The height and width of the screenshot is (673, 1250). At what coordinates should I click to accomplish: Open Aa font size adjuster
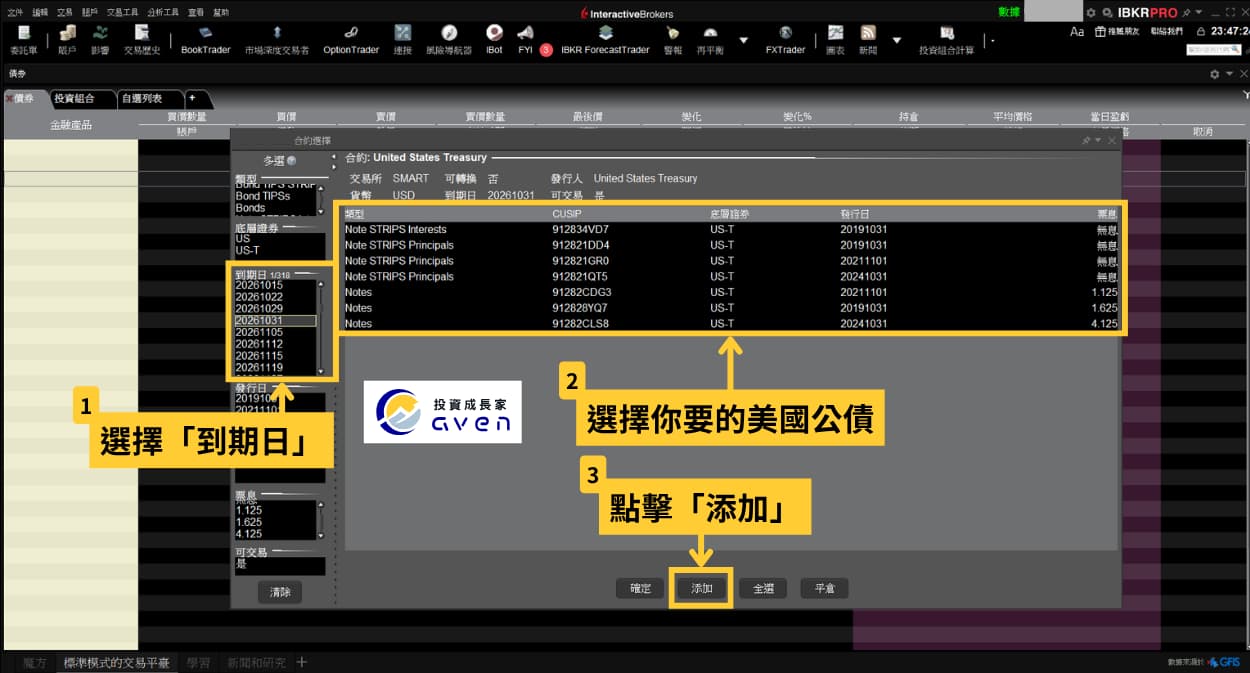coord(1077,32)
